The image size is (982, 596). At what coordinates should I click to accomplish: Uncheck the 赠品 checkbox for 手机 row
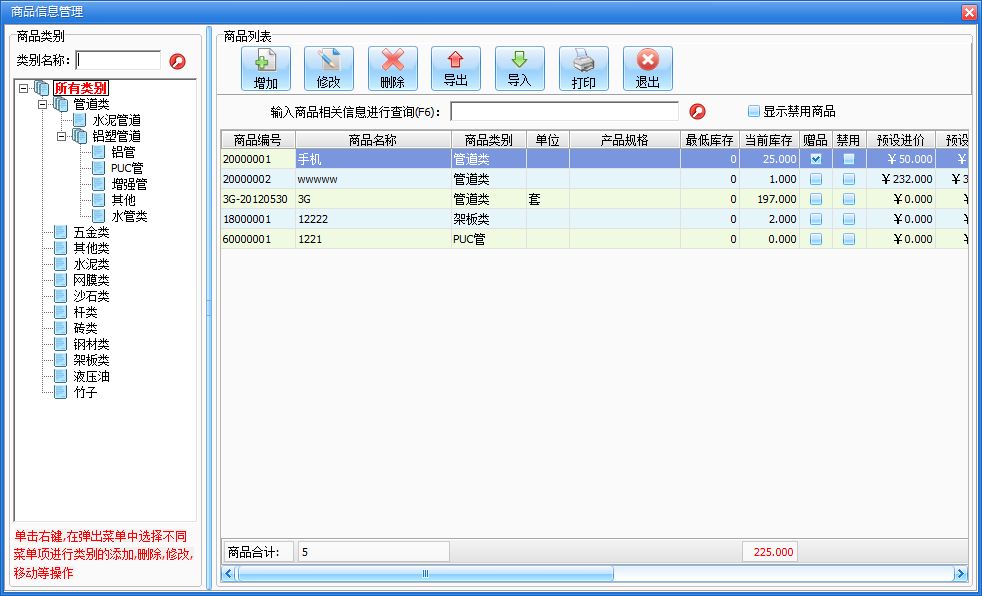coord(815,159)
